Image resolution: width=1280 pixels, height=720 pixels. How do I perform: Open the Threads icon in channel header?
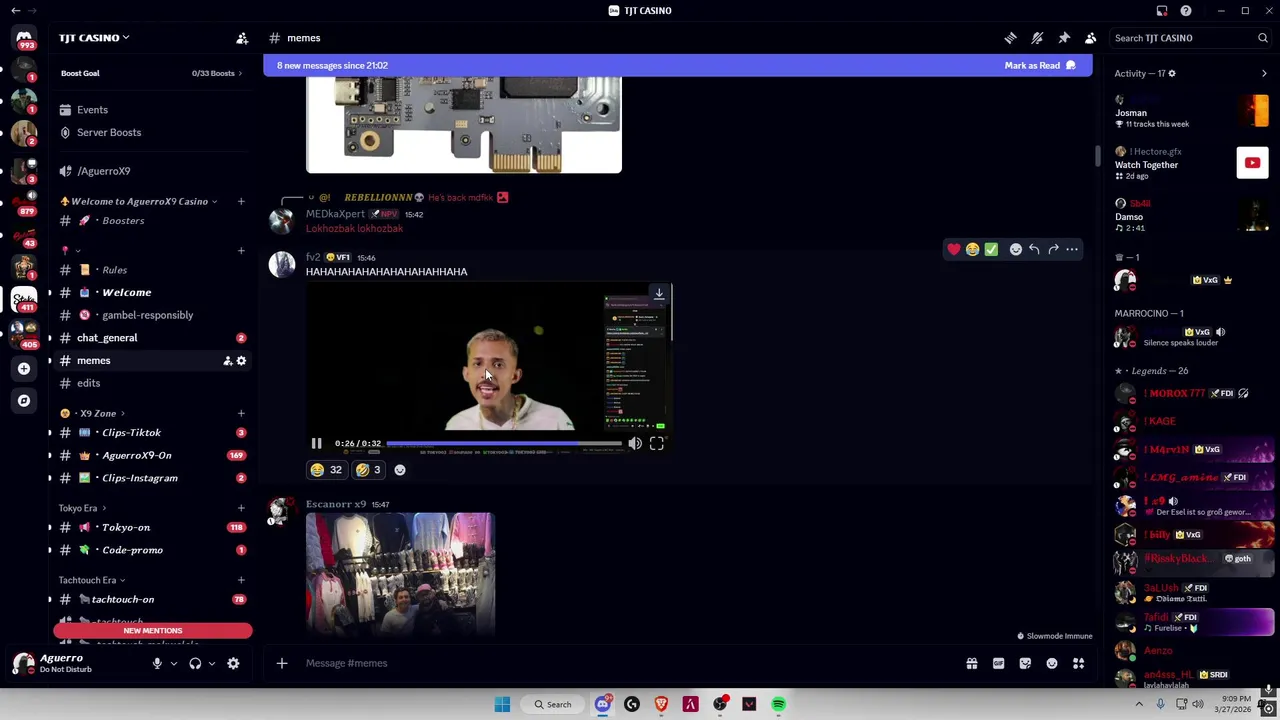point(1011,38)
